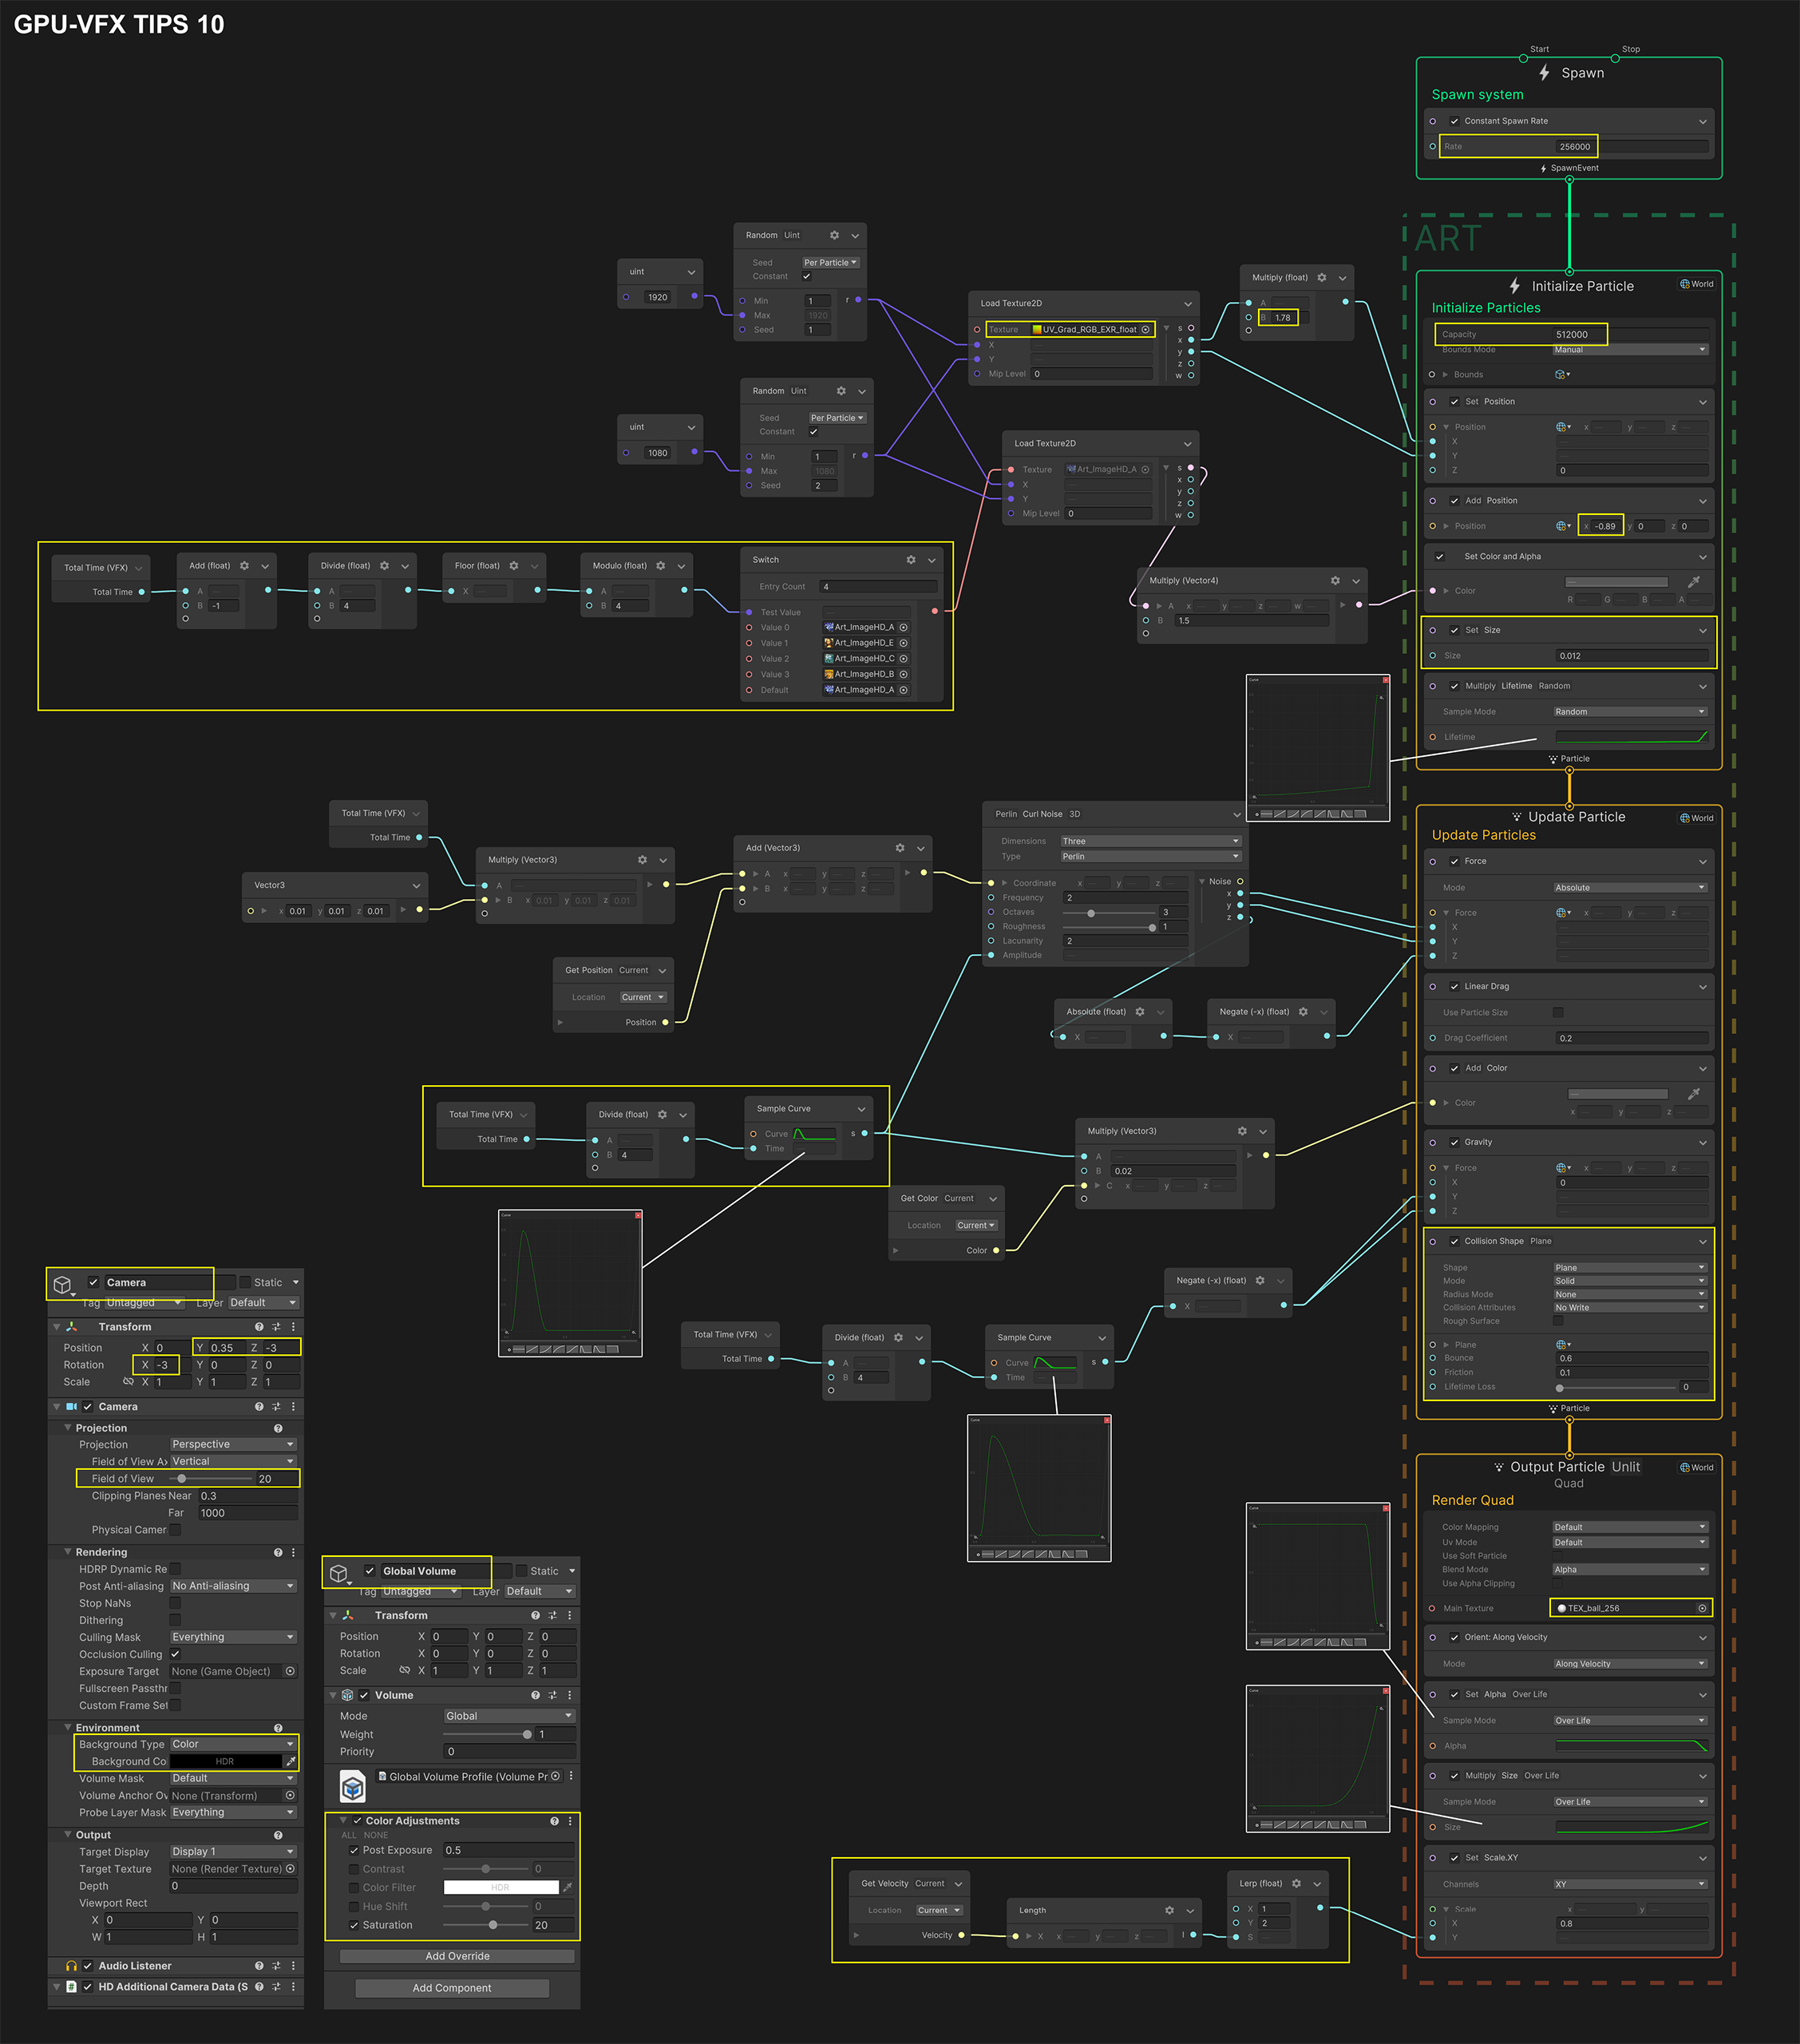
Task: Open Camera component preset icon
Action: (x=276, y=1407)
